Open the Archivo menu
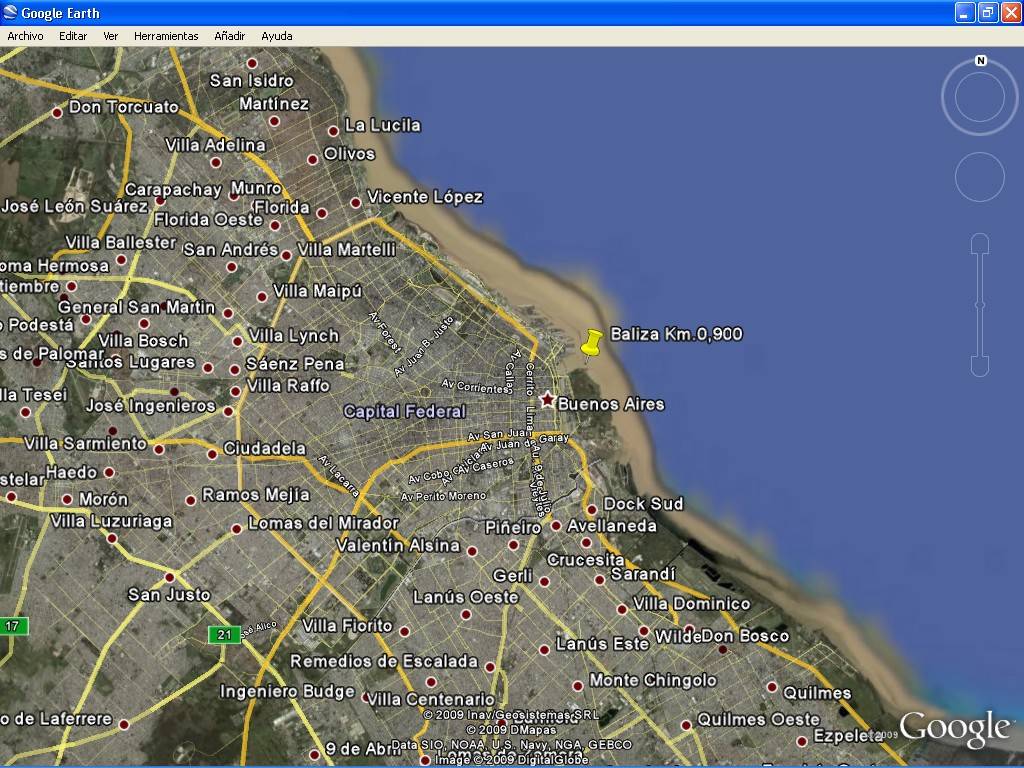Image resolution: width=1024 pixels, height=768 pixels. pyautogui.click(x=25, y=36)
